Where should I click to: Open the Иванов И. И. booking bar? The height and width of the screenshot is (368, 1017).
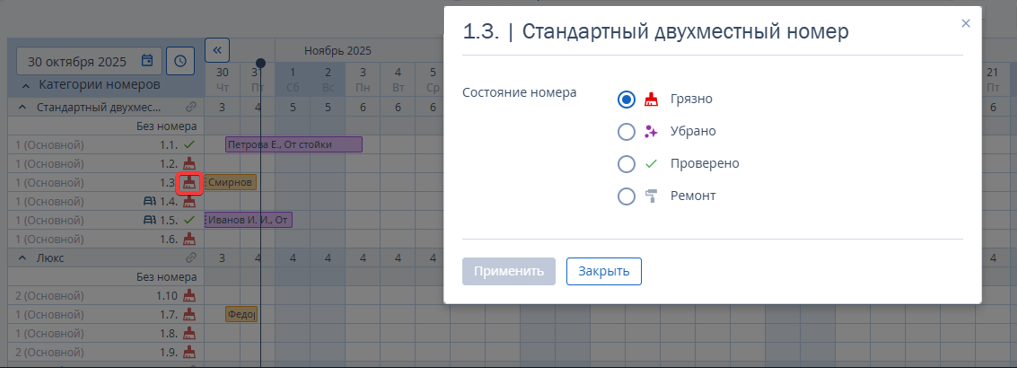point(248,221)
